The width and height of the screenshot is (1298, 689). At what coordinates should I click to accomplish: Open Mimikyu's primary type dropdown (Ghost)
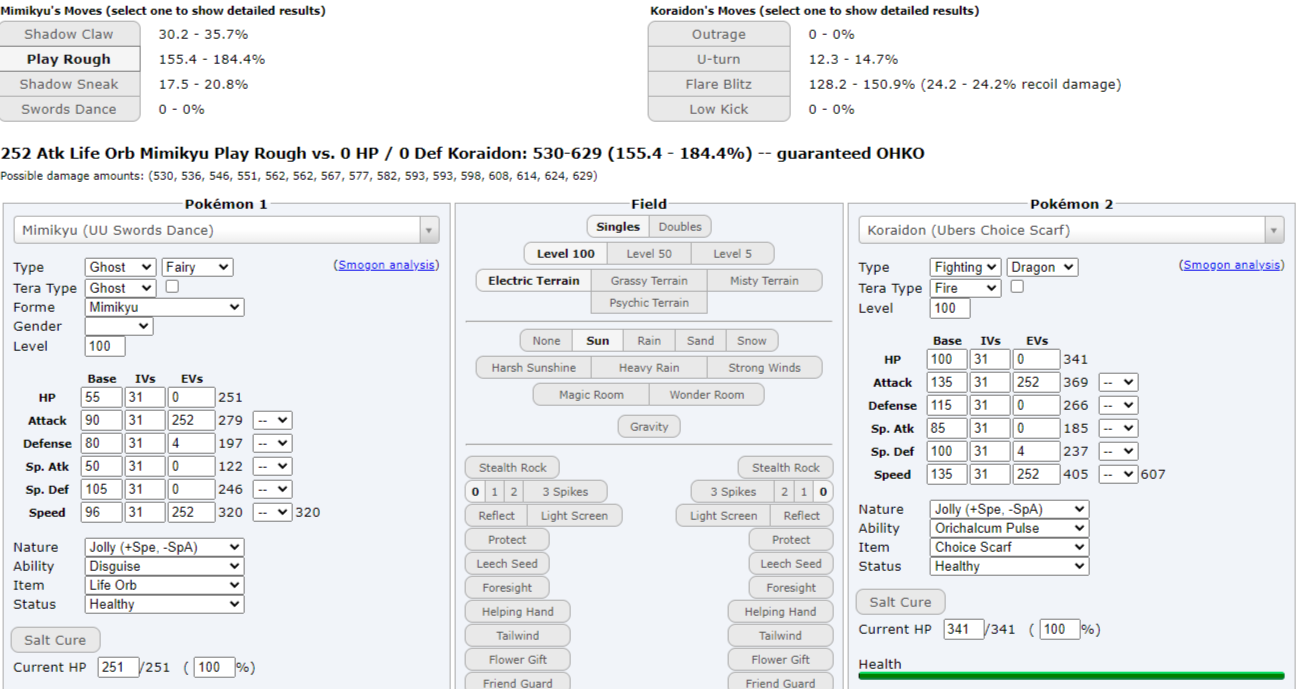point(120,267)
